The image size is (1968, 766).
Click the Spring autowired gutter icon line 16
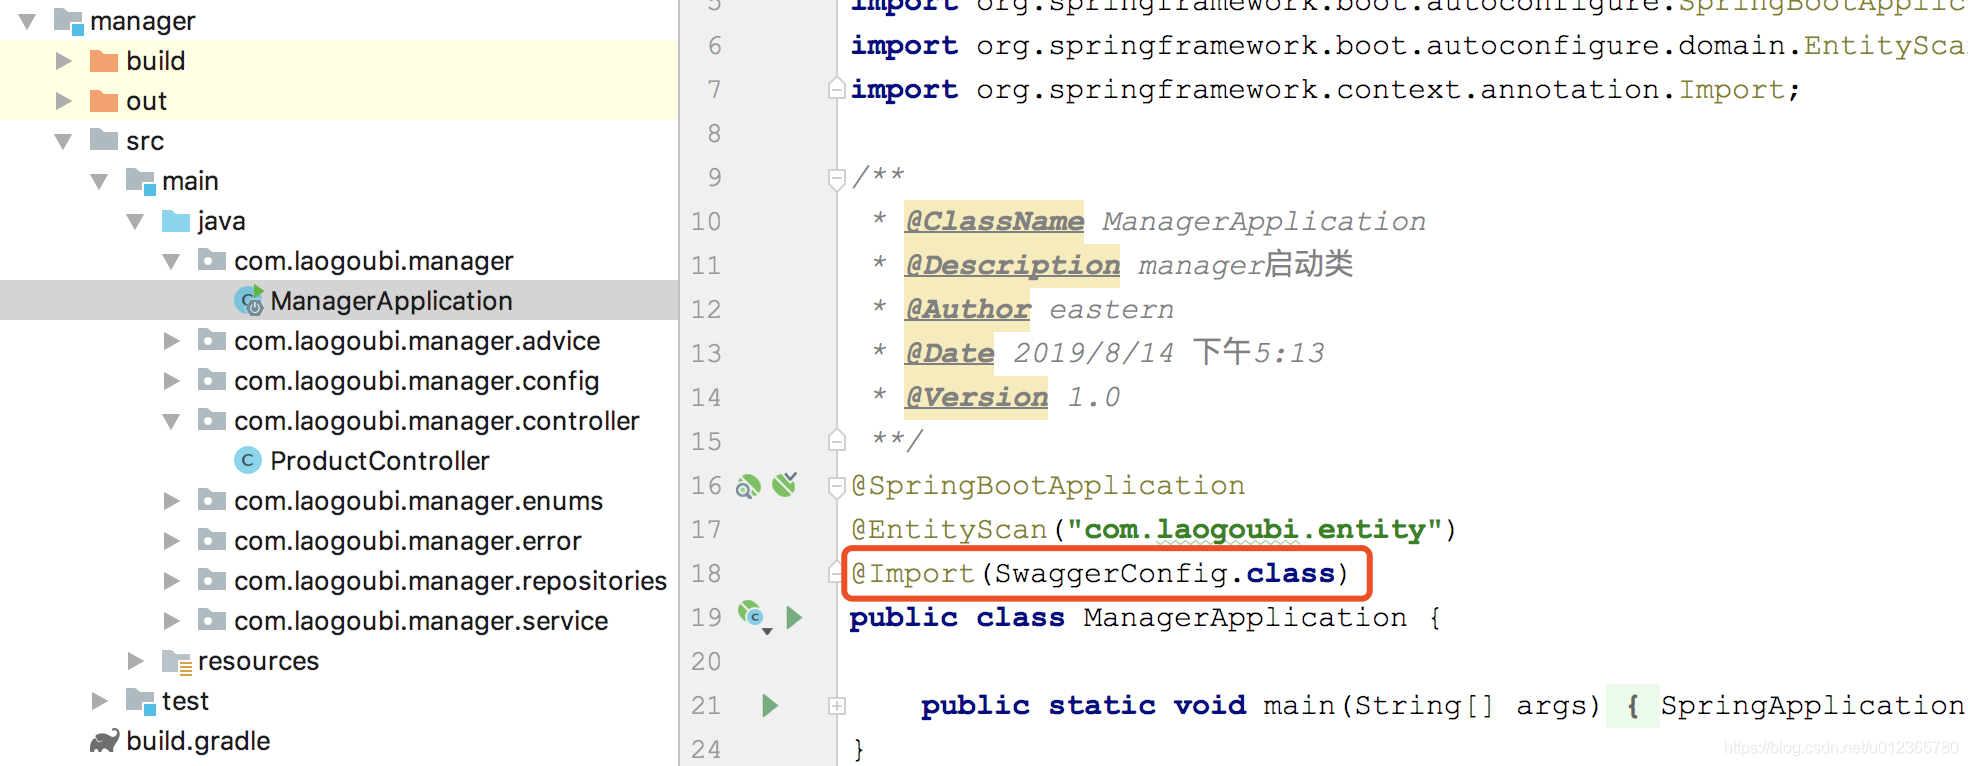pyautogui.click(x=785, y=485)
